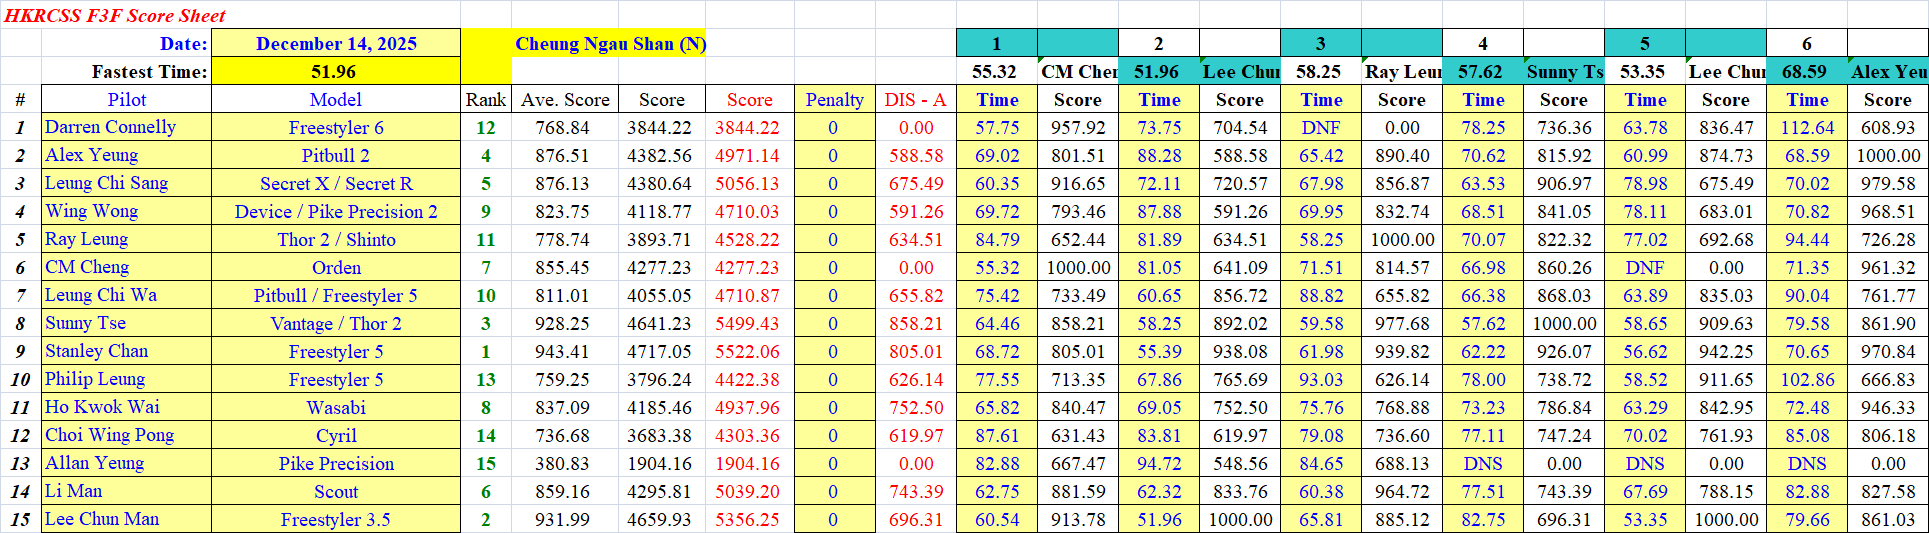Screen dimensions: 1929x533
Task: Select the Device / Pike Precision 2 cell
Action: pyautogui.click(x=336, y=211)
